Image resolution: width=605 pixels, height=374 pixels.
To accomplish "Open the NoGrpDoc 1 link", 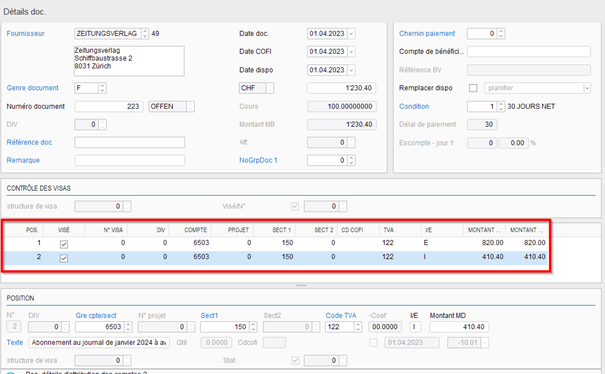I will (x=258, y=160).
